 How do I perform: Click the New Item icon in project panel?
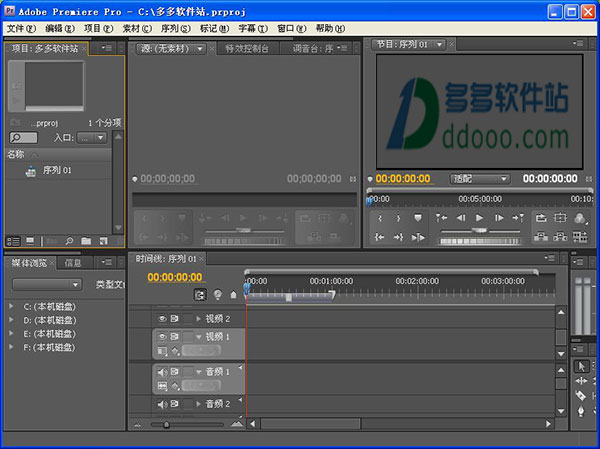[103, 241]
